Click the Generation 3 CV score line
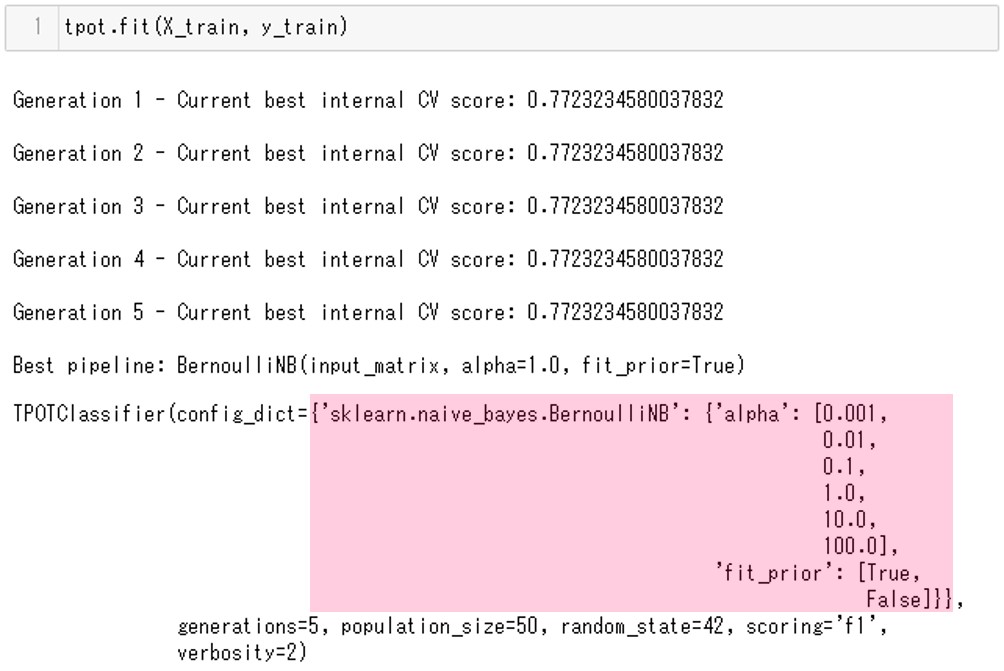The height and width of the screenshot is (671, 1004). pos(367,207)
